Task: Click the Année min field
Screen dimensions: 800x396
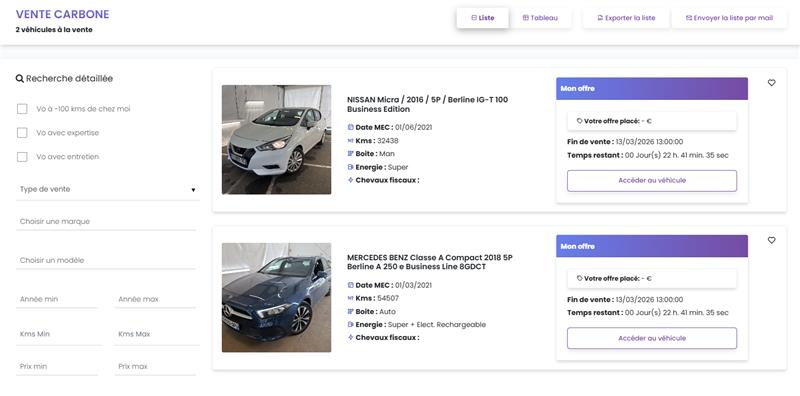Action: tap(57, 299)
